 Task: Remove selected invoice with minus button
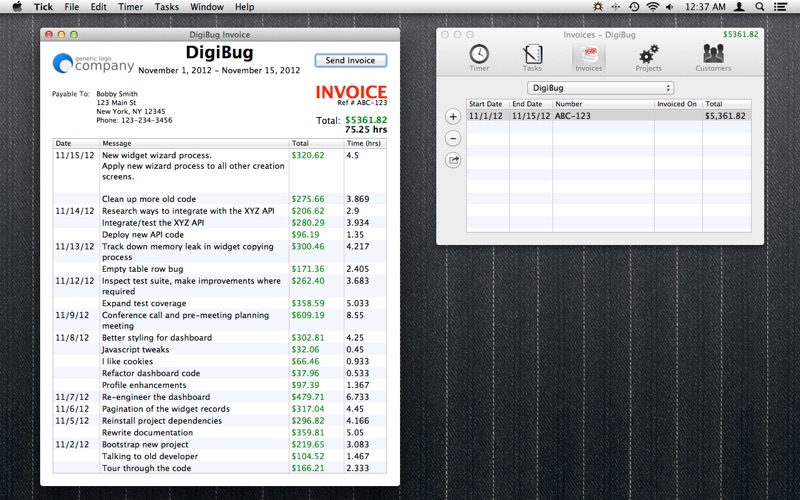tap(453, 138)
